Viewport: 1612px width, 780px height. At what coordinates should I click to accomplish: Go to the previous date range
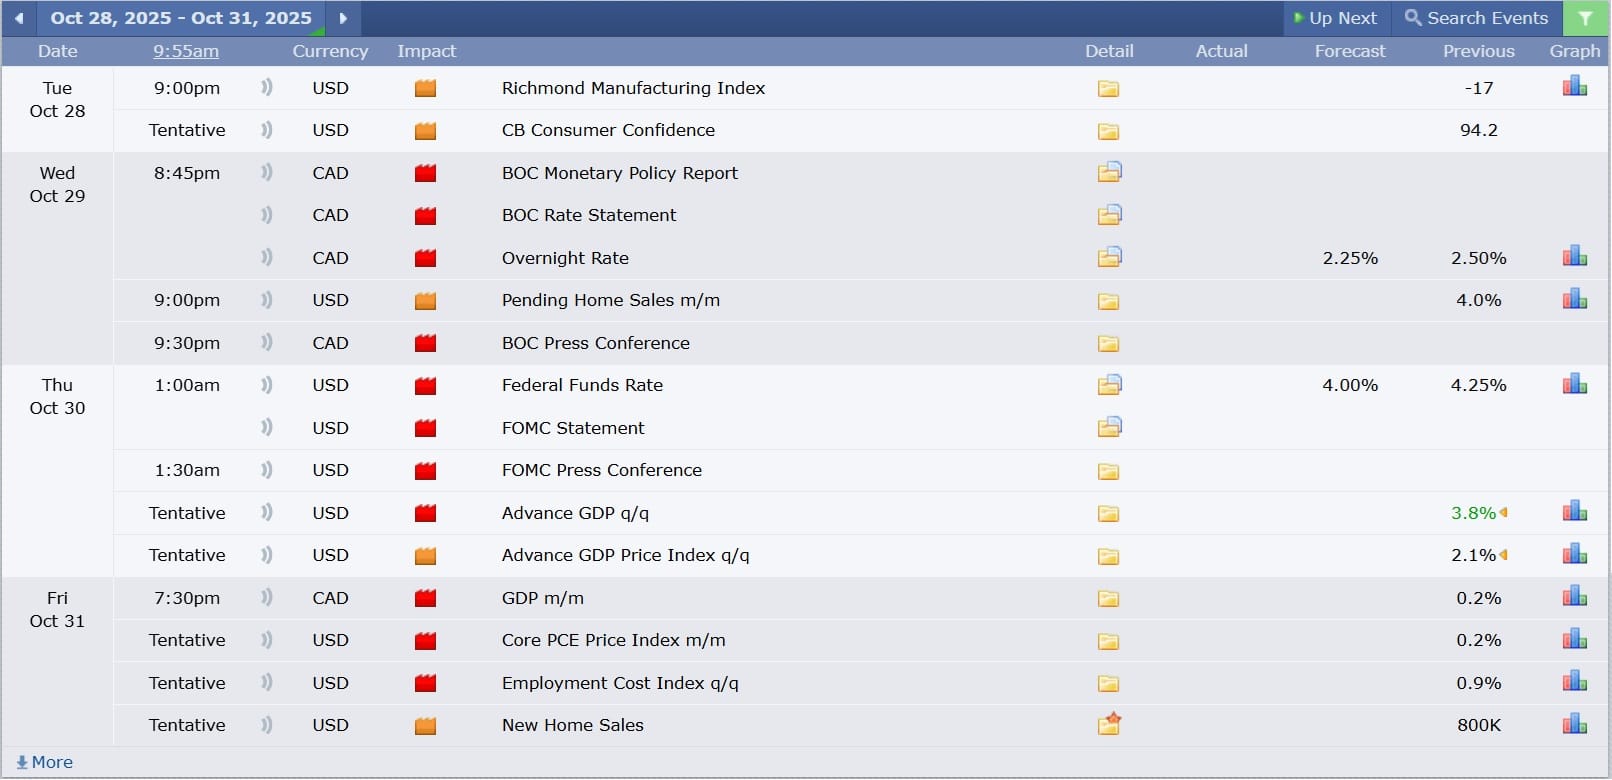point(19,18)
